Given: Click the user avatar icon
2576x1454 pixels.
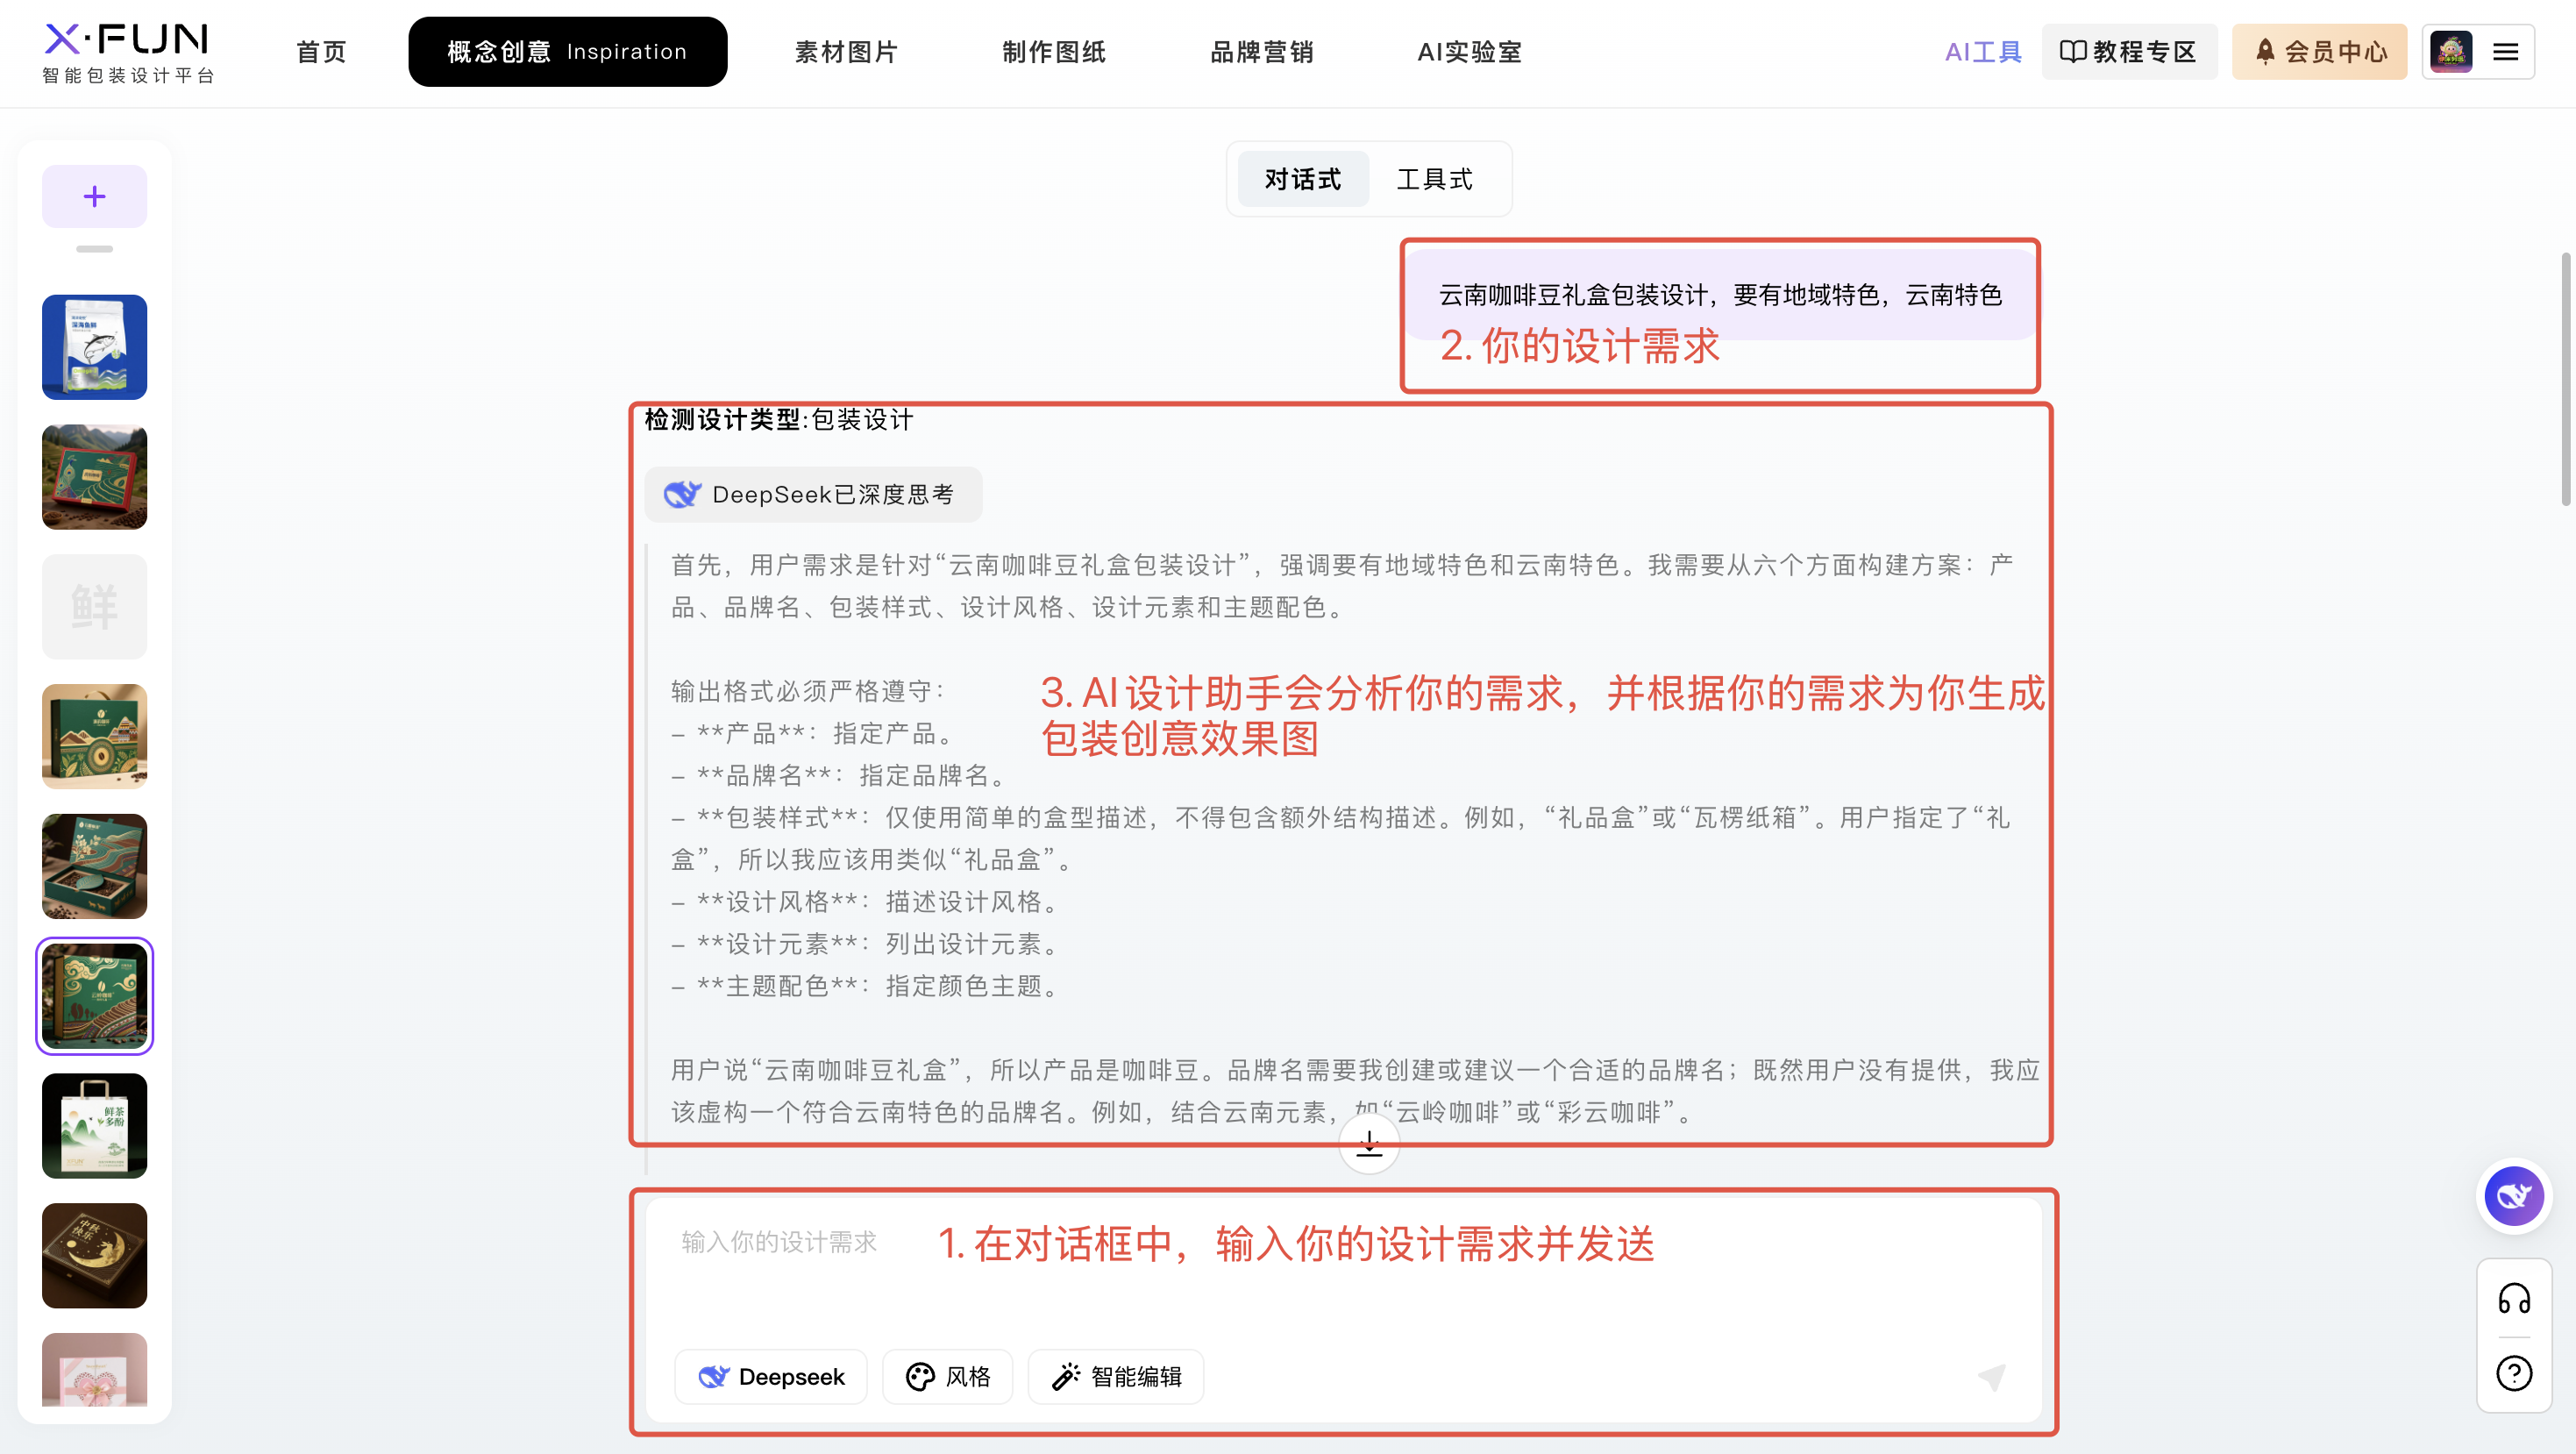Looking at the screenshot, I should [x=2451, y=52].
